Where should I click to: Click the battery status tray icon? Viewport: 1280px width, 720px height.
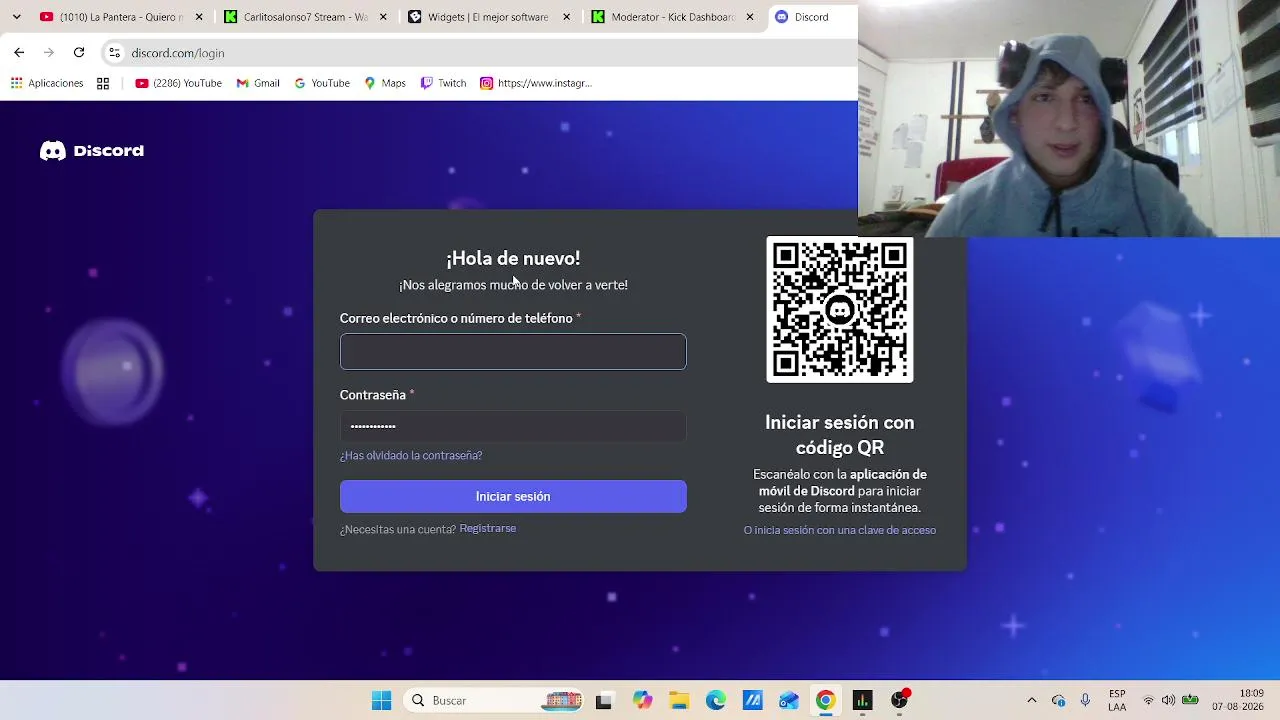[1191, 701]
